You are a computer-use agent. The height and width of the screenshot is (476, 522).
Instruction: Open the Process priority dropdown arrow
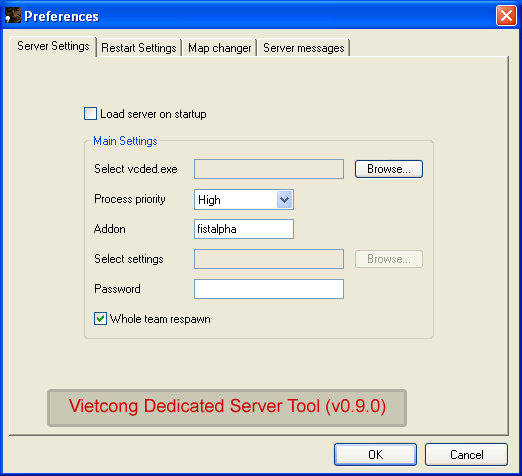(284, 200)
